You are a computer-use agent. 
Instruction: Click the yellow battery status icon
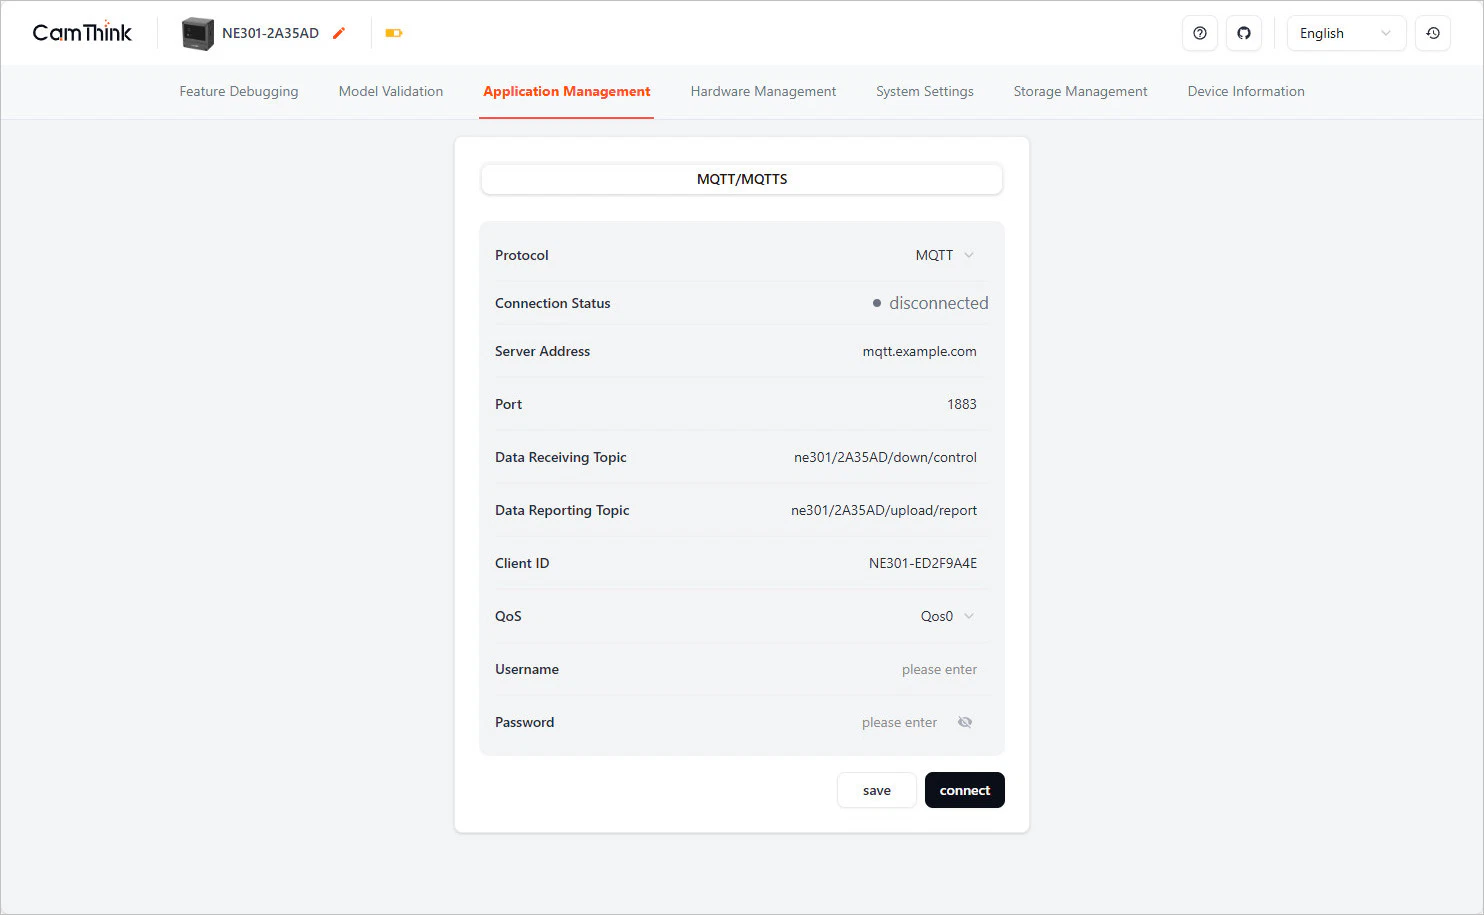tap(394, 33)
